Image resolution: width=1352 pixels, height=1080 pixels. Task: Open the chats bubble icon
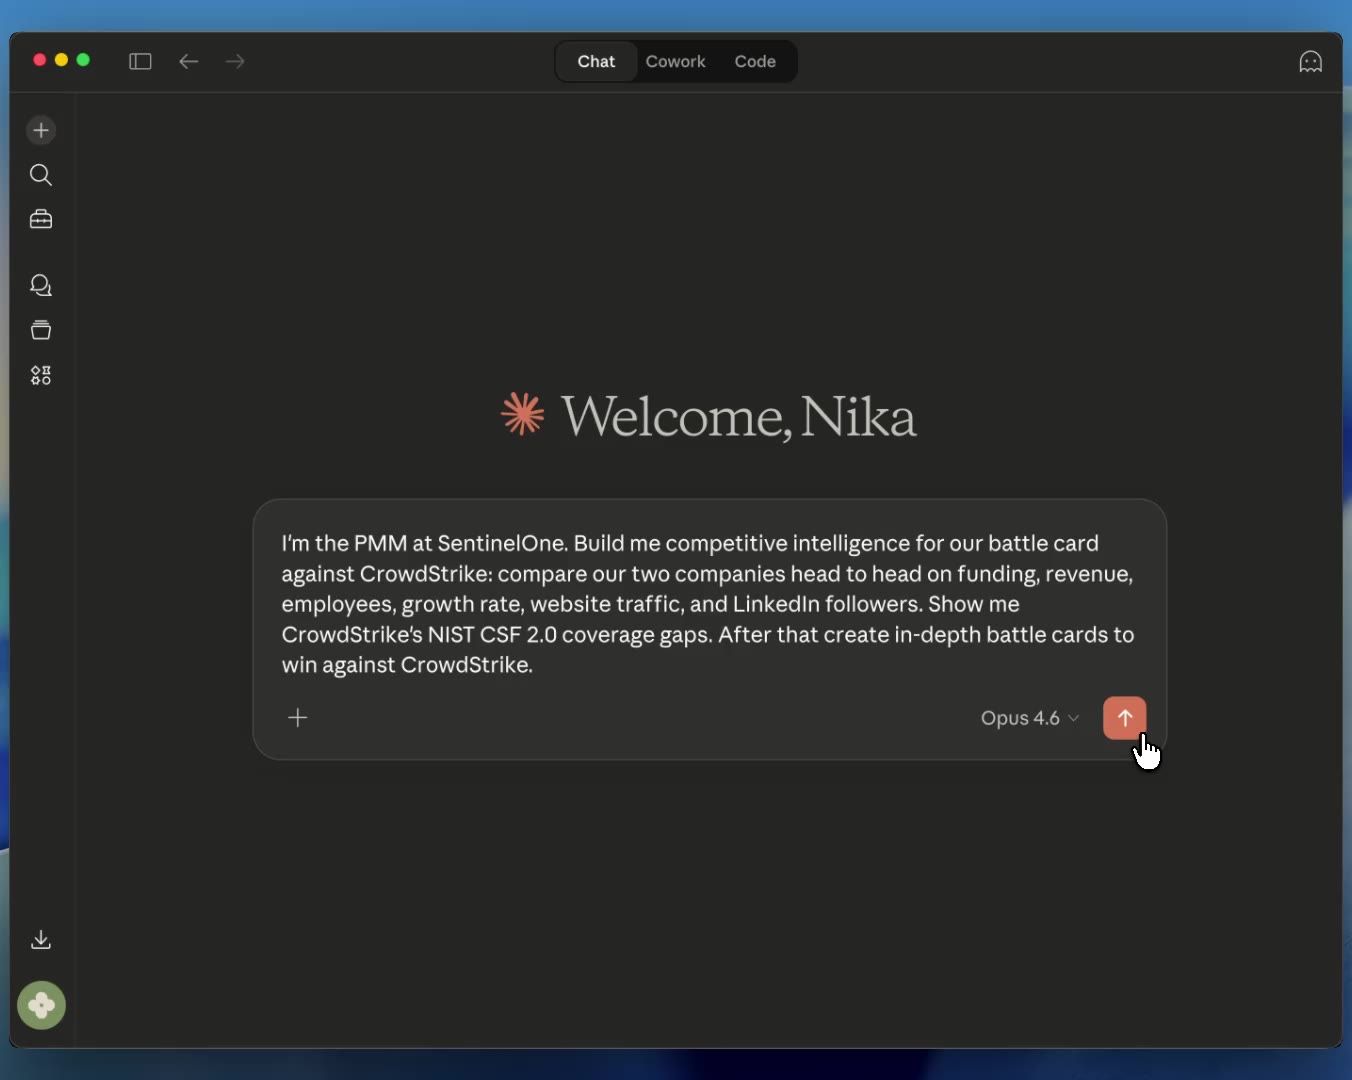(x=41, y=286)
